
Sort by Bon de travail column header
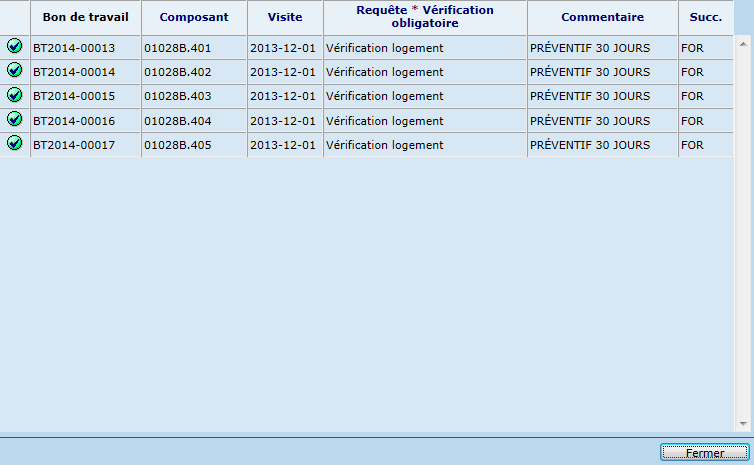click(85, 17)
